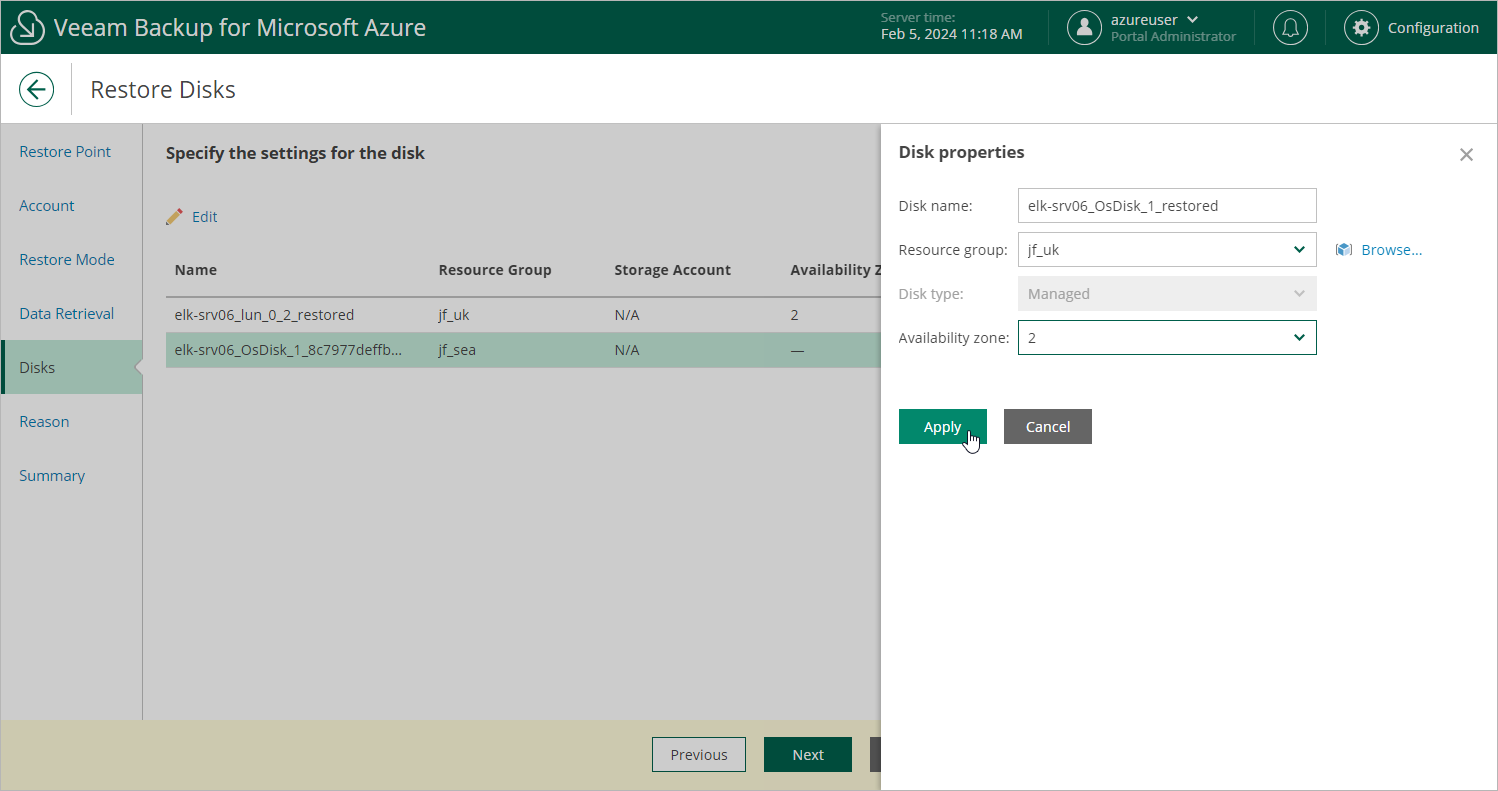
Task: Click the disabled Disk type dropdown
Action: coord(1167,294)
